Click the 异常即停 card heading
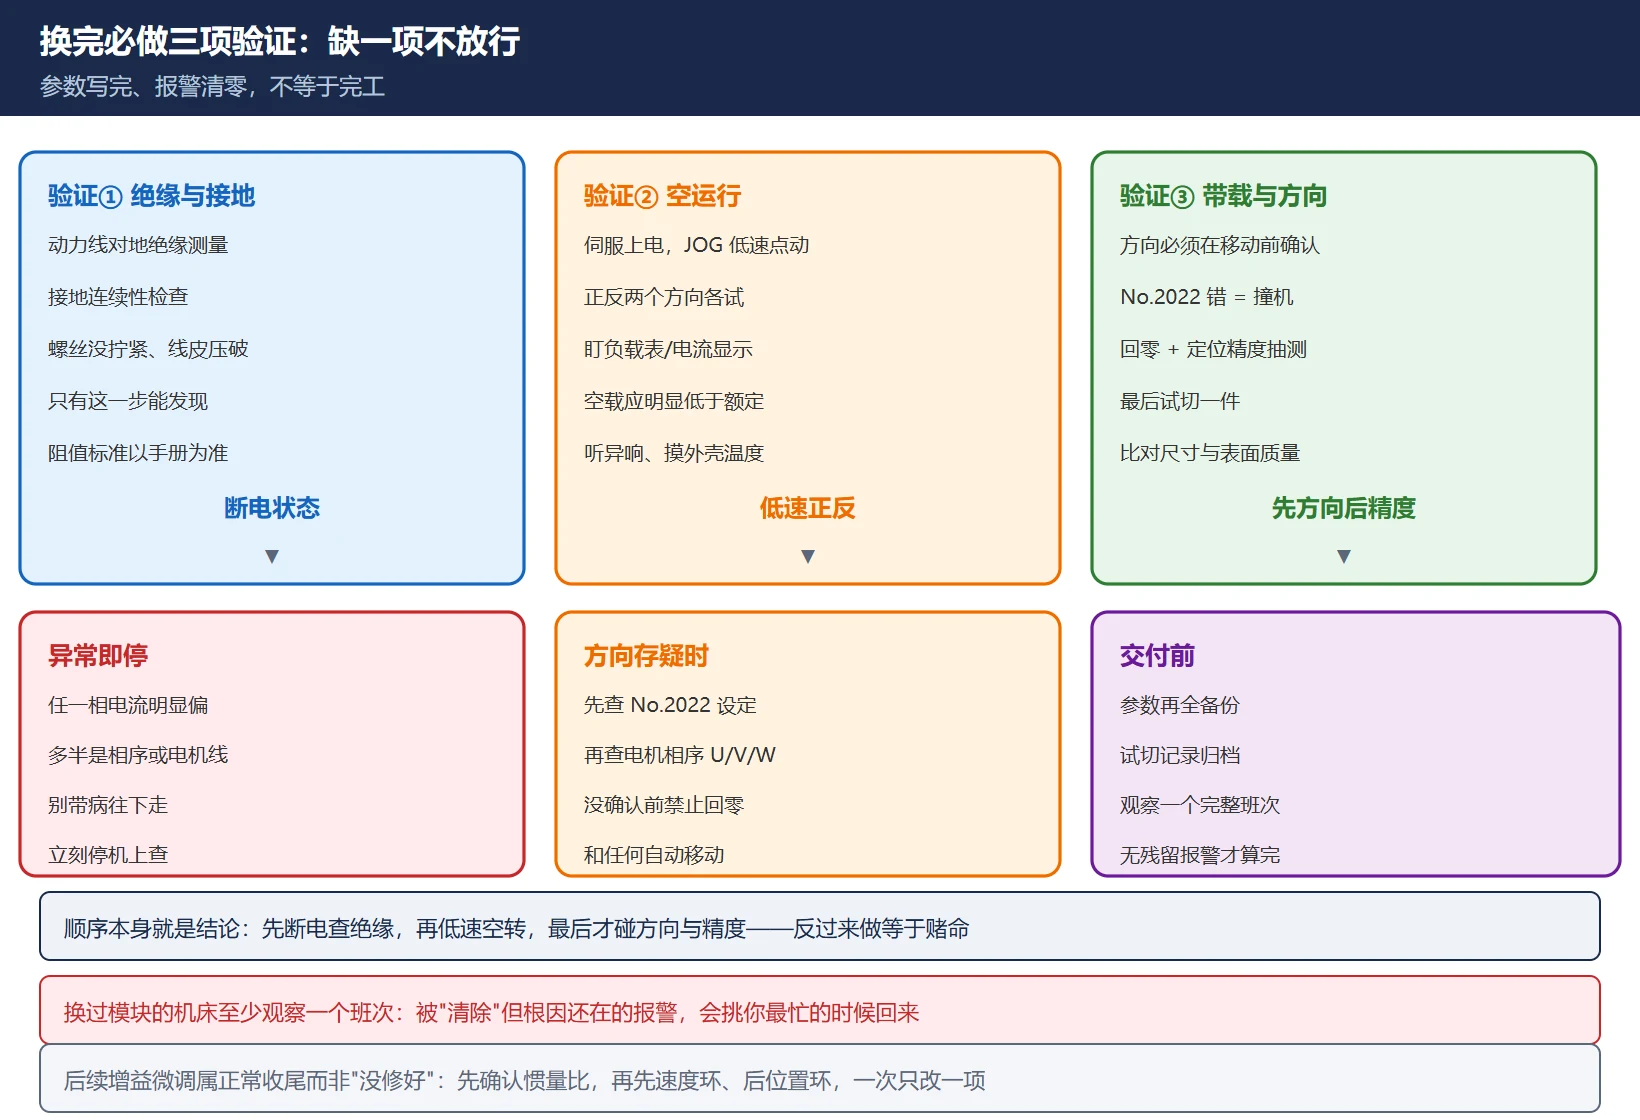This screenshot has width=1640, height=1120. [x=98, y=656]
